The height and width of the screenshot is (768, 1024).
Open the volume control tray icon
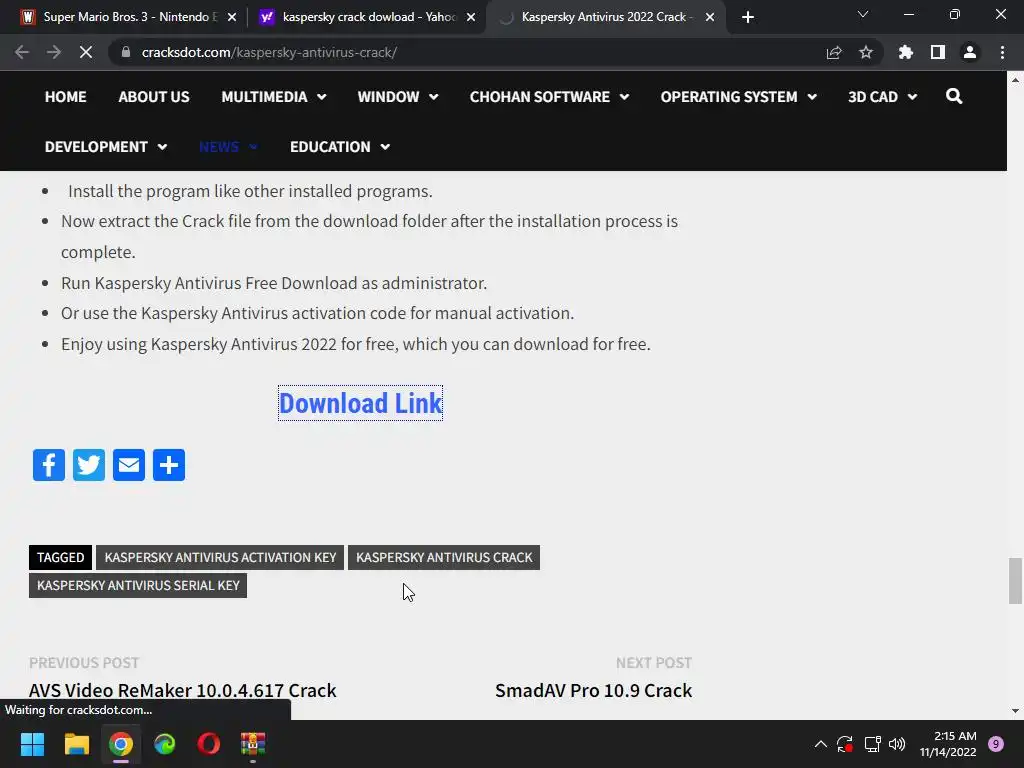click(x=897, y=744)
